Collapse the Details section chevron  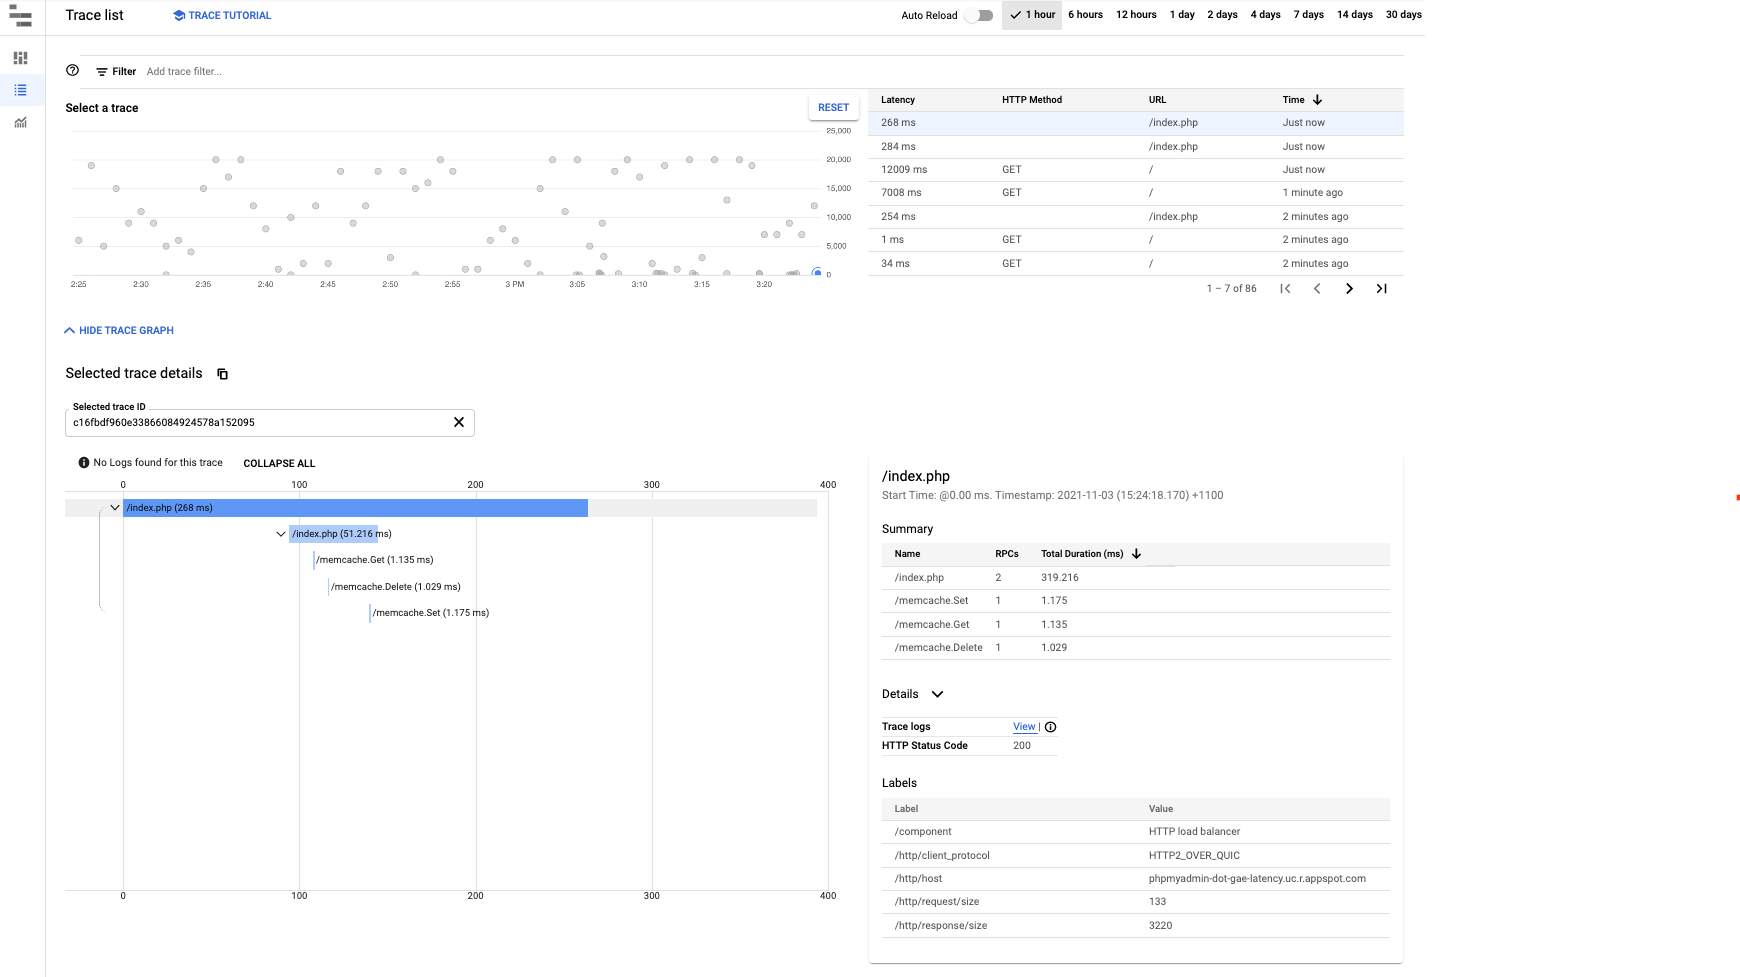point(938,693)
